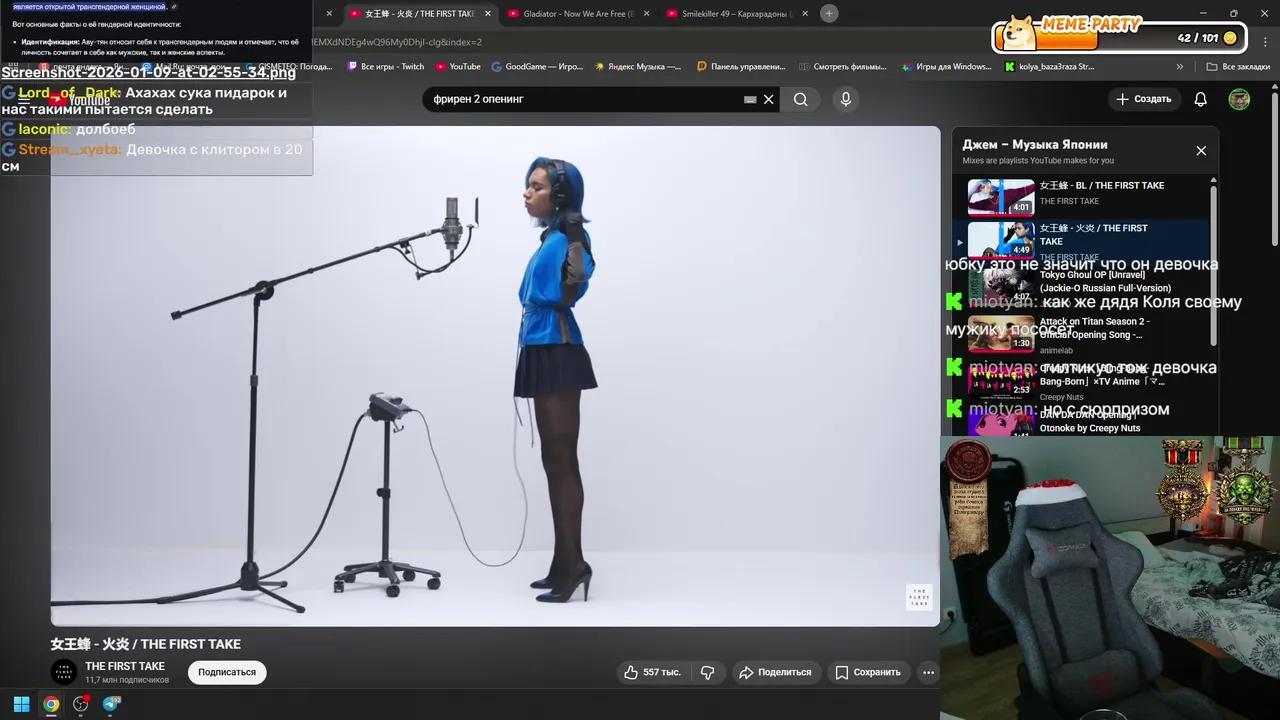The height and width of the screenshot is (720, 1280).
Task: Open a new browser tab with plus
Action: click(829, 13)
